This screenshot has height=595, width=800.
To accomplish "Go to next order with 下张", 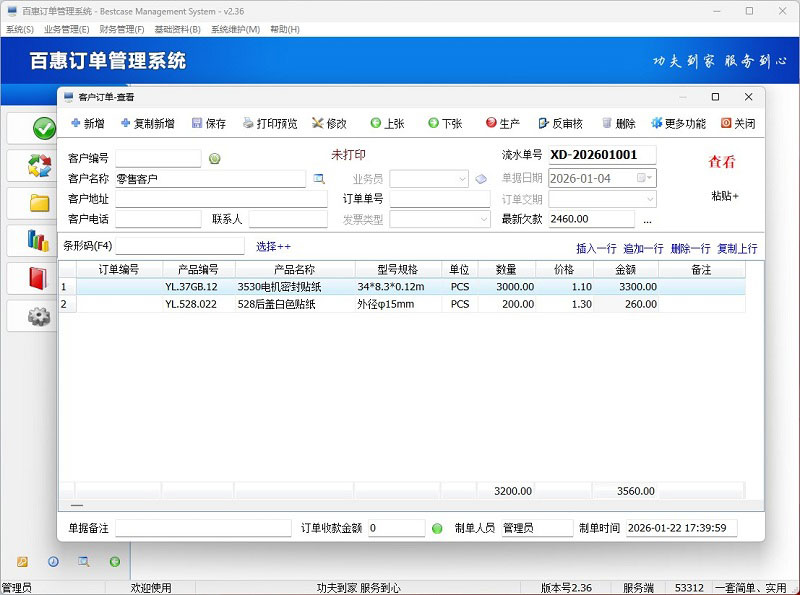I will coord(445,123).
